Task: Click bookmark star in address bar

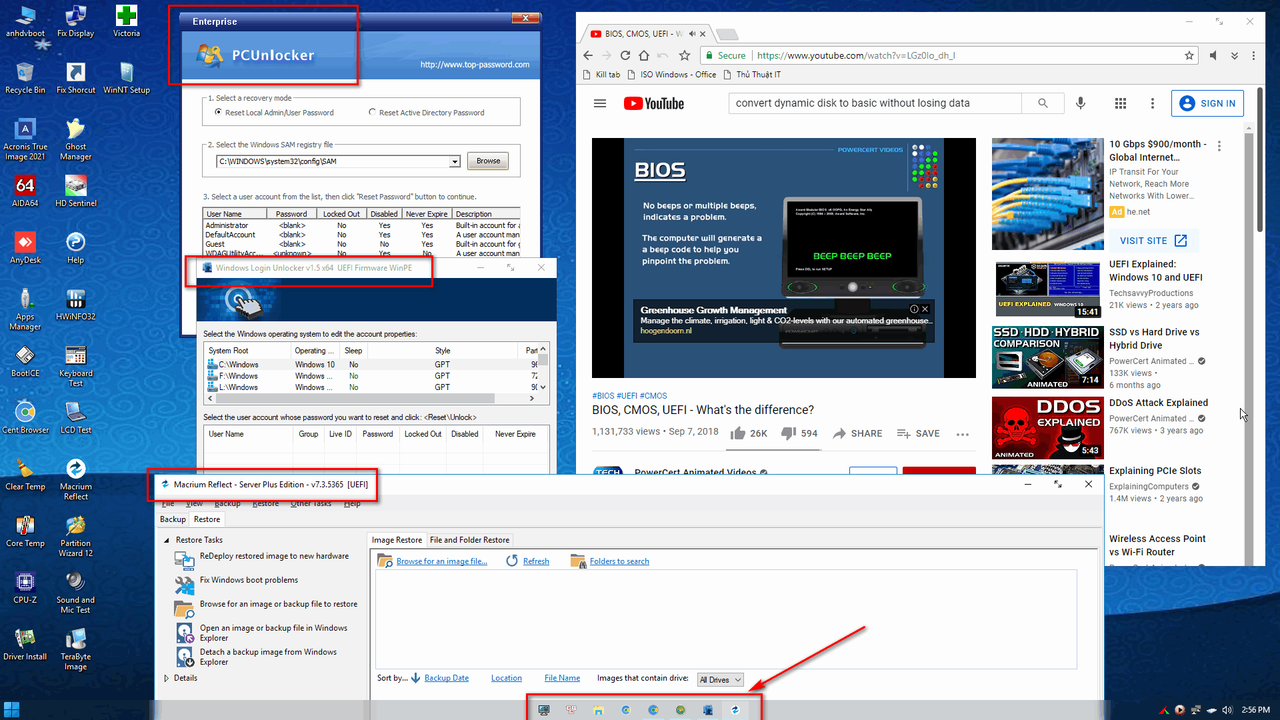Action: click(x=1190, y=56)
